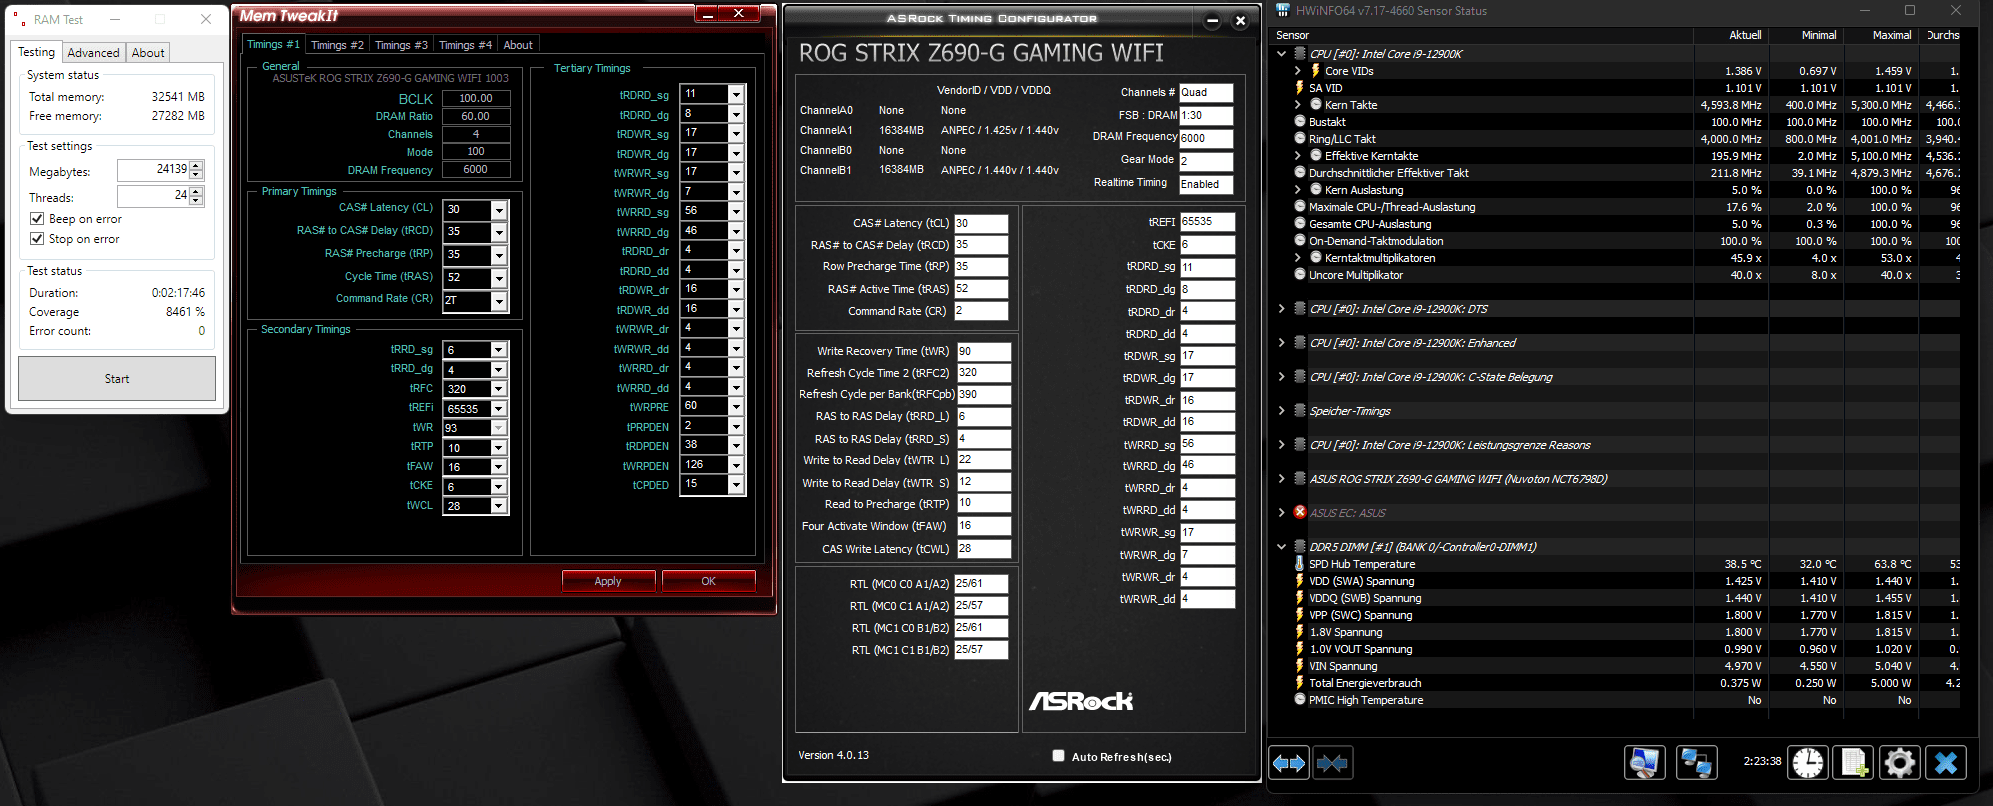Select Timings #4 tab in MemTweakIt
1993x806 pixels.
click(x=465, y=45)
